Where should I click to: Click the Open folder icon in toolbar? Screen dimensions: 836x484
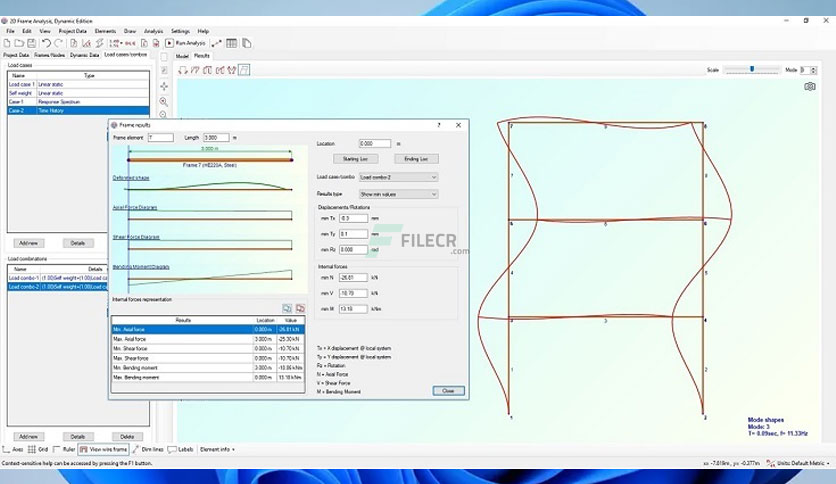19,43
